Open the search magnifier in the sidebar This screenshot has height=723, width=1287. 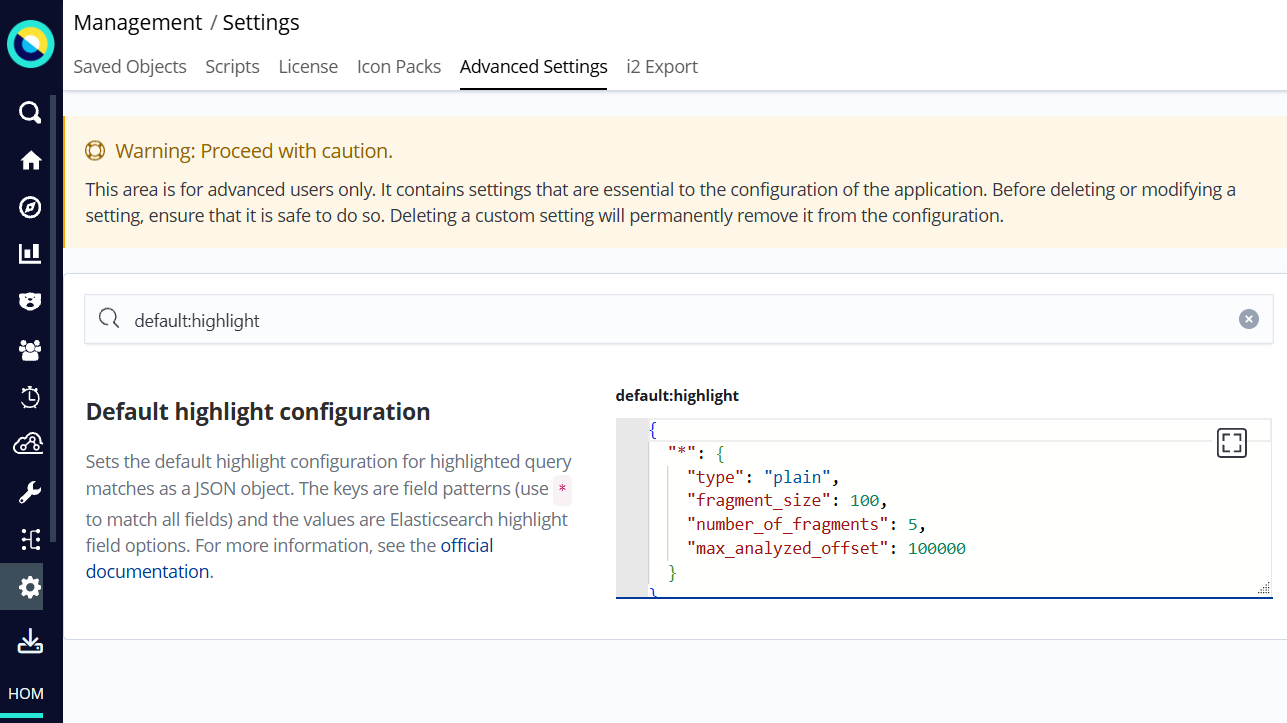(30, 112)
